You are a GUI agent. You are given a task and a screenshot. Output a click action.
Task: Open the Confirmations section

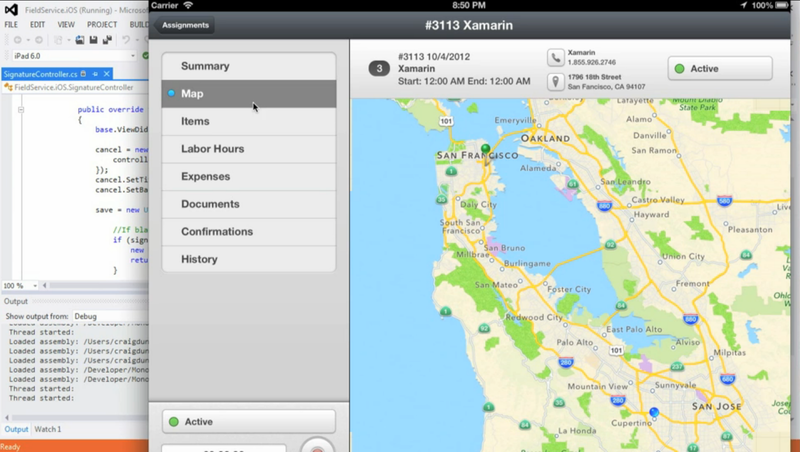click(249, 232)
